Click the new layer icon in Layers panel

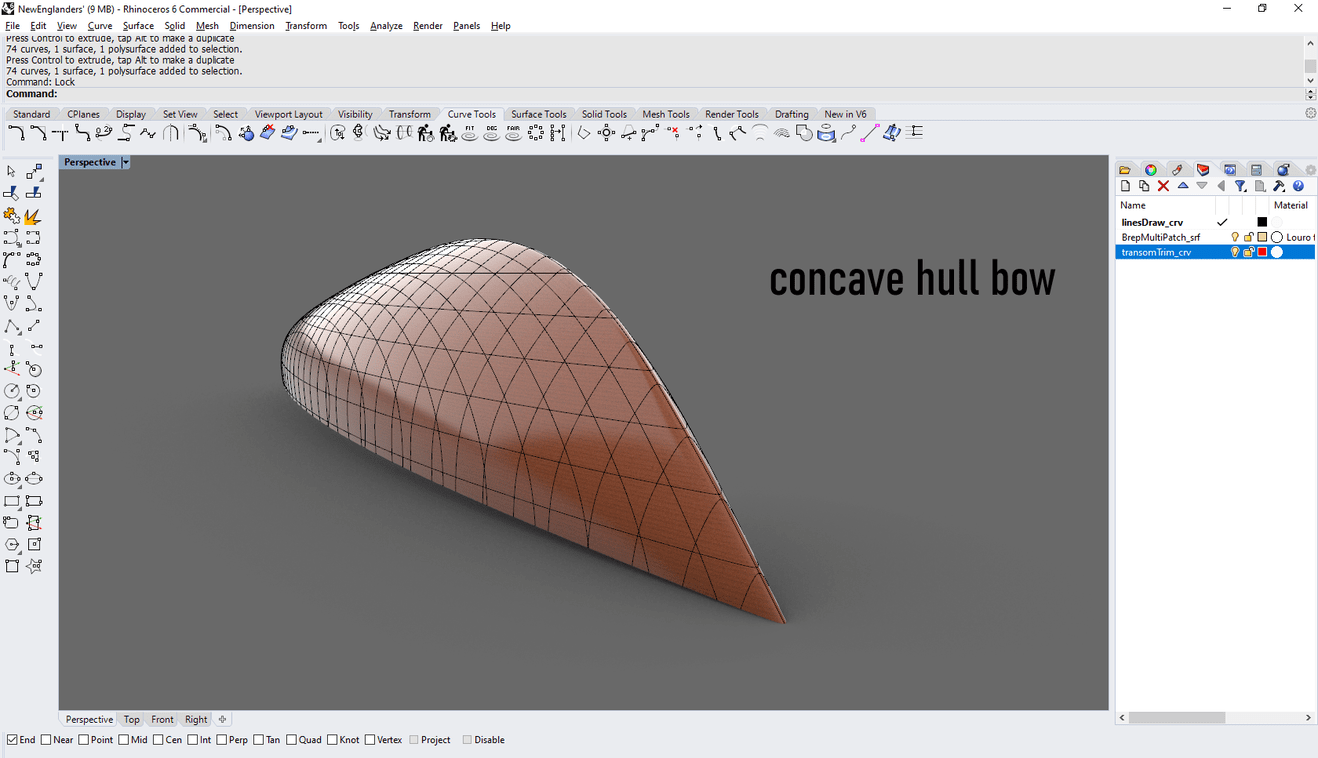tap(1125, 186)
